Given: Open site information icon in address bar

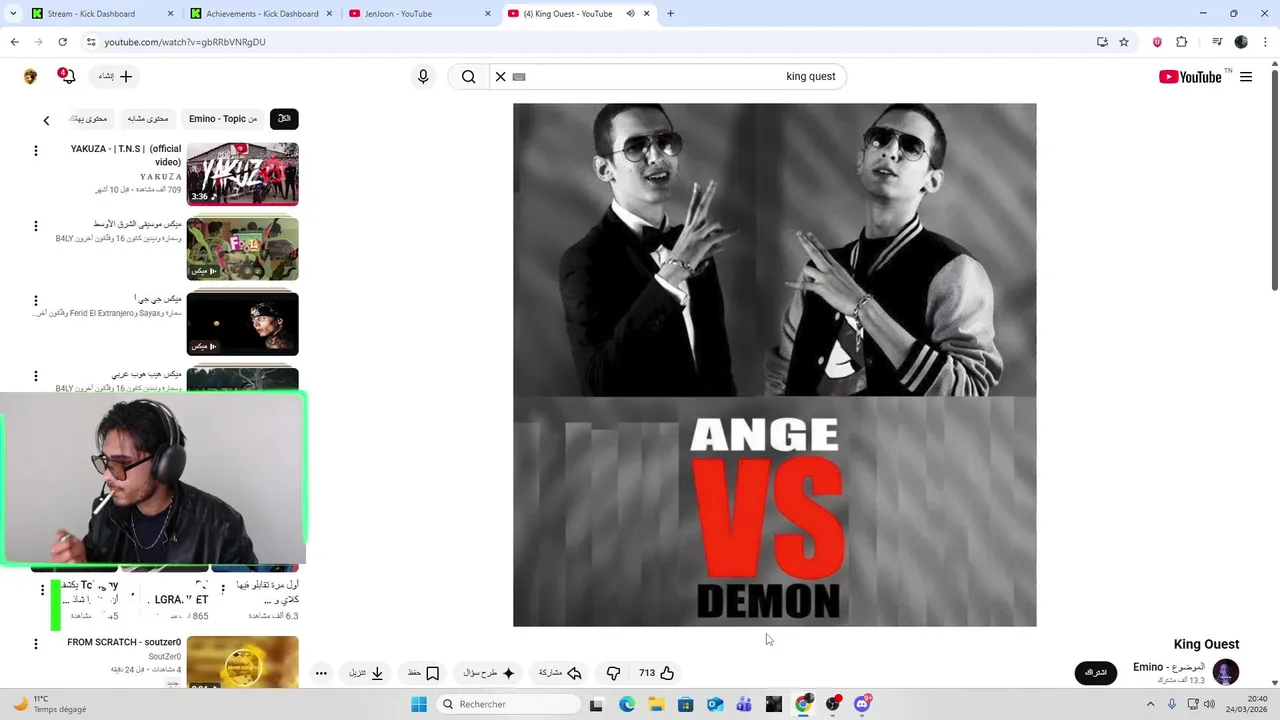Looking at the screenshot, I should click(x=91, y=42).
